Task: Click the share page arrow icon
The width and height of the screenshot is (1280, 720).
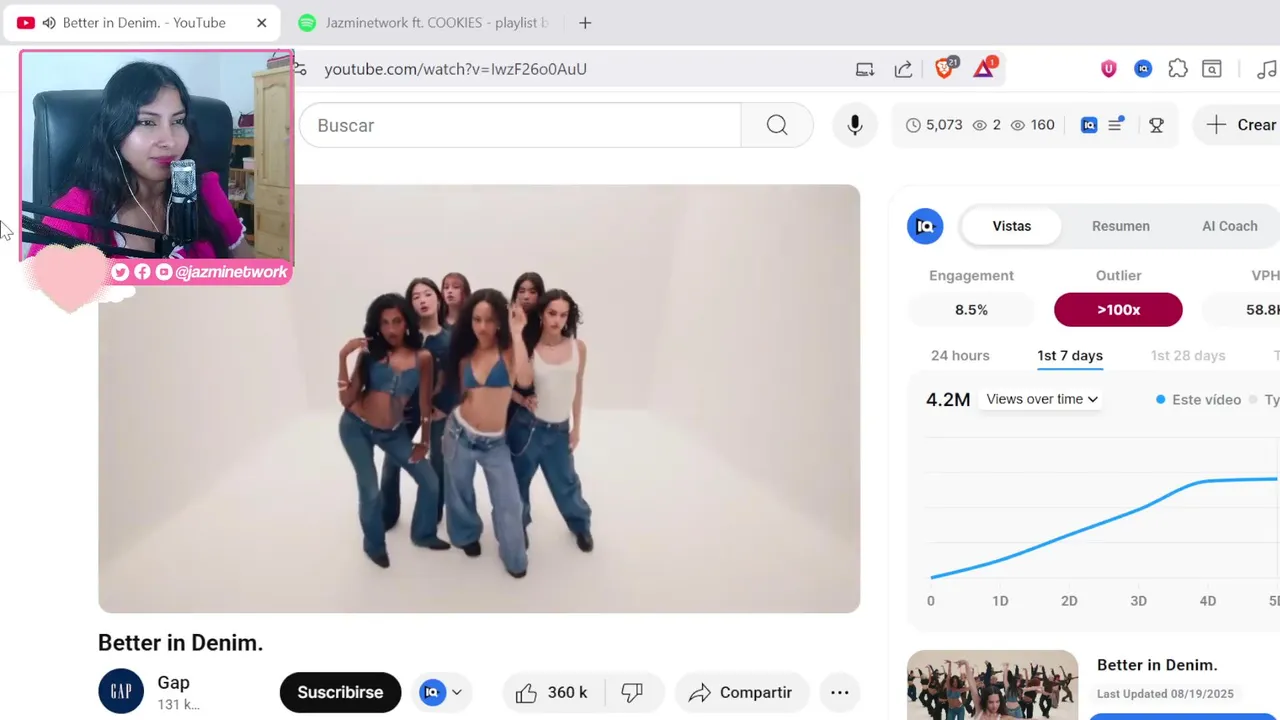Action: pos(903,69)
